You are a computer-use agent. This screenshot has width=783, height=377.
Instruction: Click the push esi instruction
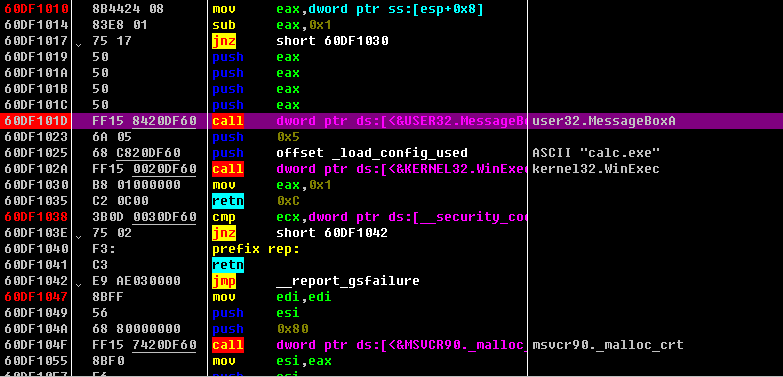coord(256,313)
